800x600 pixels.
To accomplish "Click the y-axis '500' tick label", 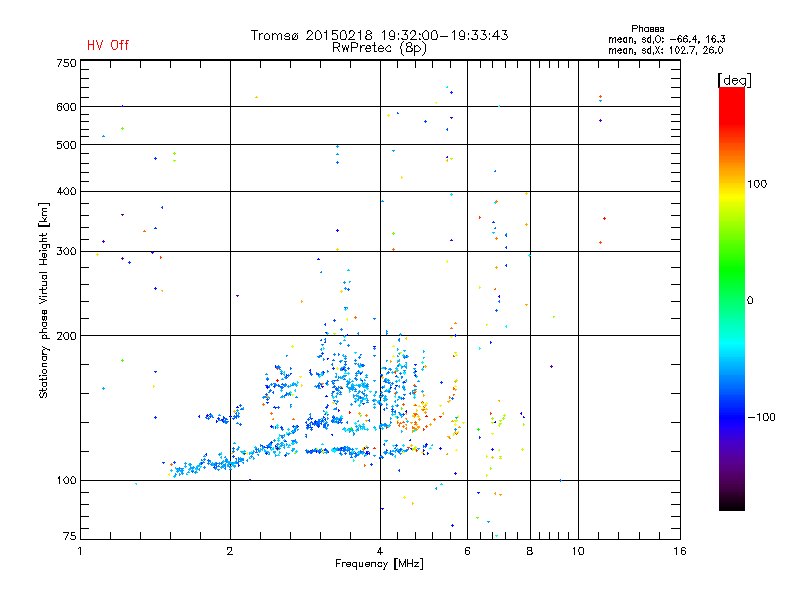I will (x=66, y=145).
